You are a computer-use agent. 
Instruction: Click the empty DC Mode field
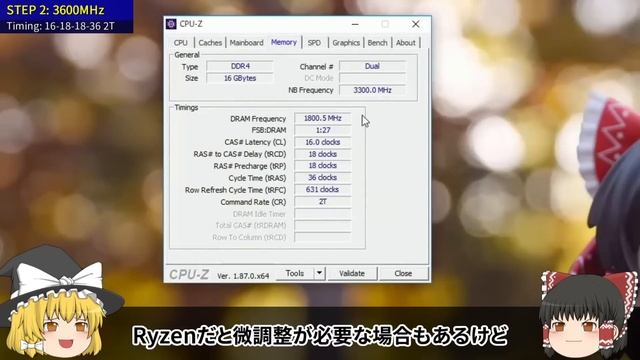372,78
